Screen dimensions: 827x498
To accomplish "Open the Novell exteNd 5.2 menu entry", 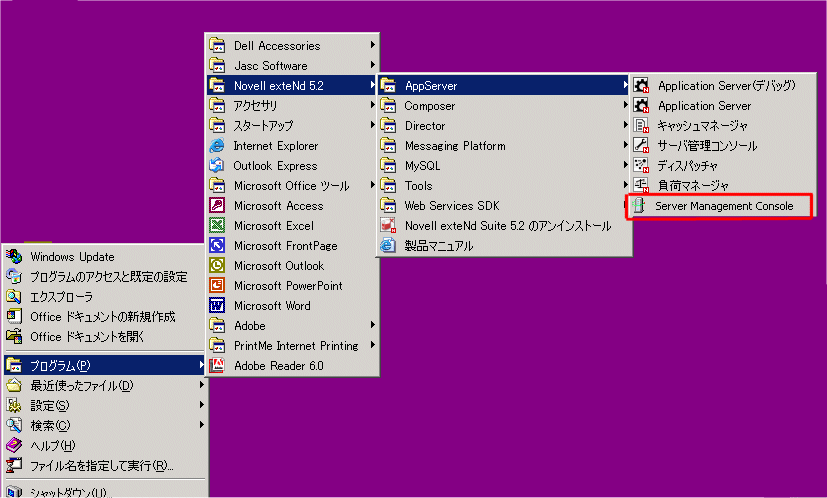I will click(292, 85).
